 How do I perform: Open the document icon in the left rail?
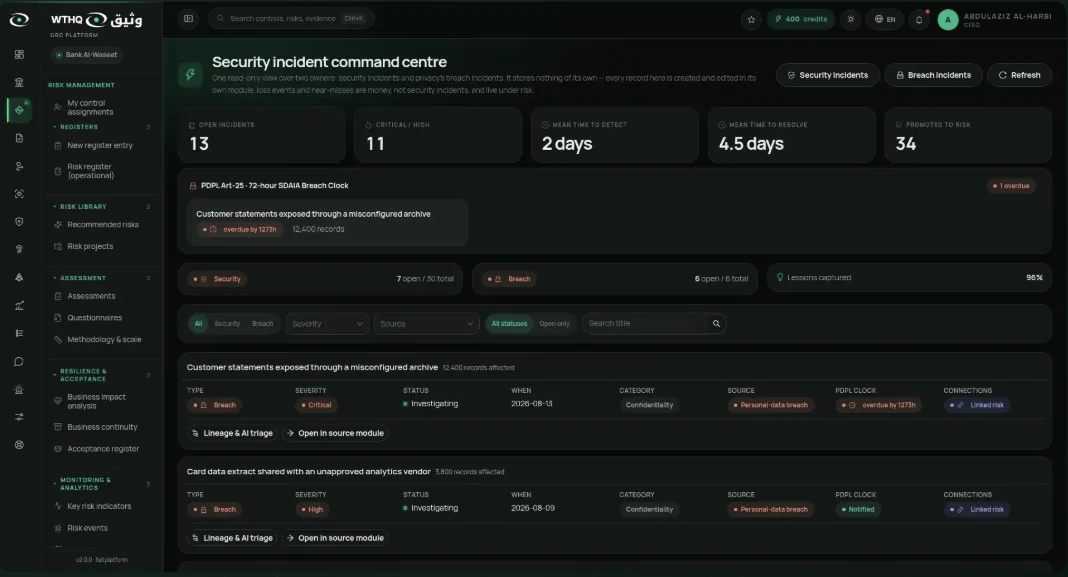(19, 138)
